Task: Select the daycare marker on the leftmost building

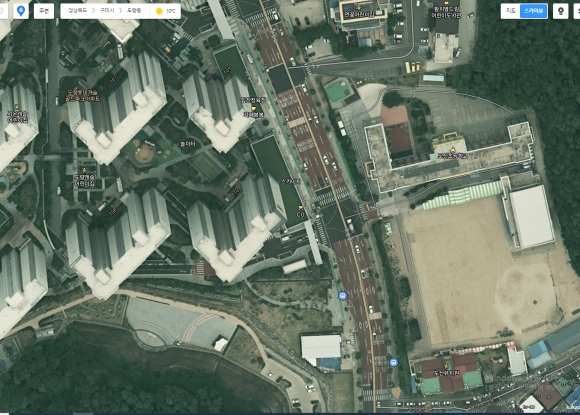Action: 17,114
